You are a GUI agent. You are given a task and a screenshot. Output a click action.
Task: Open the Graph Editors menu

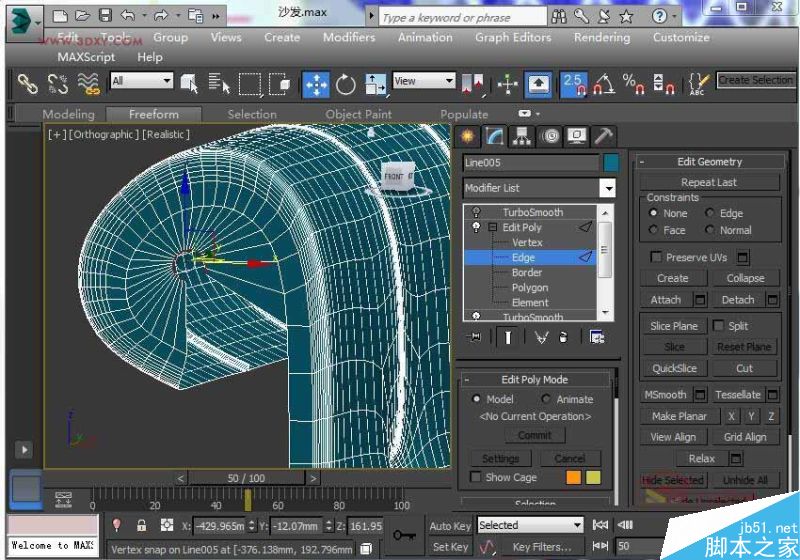point(513,37)
